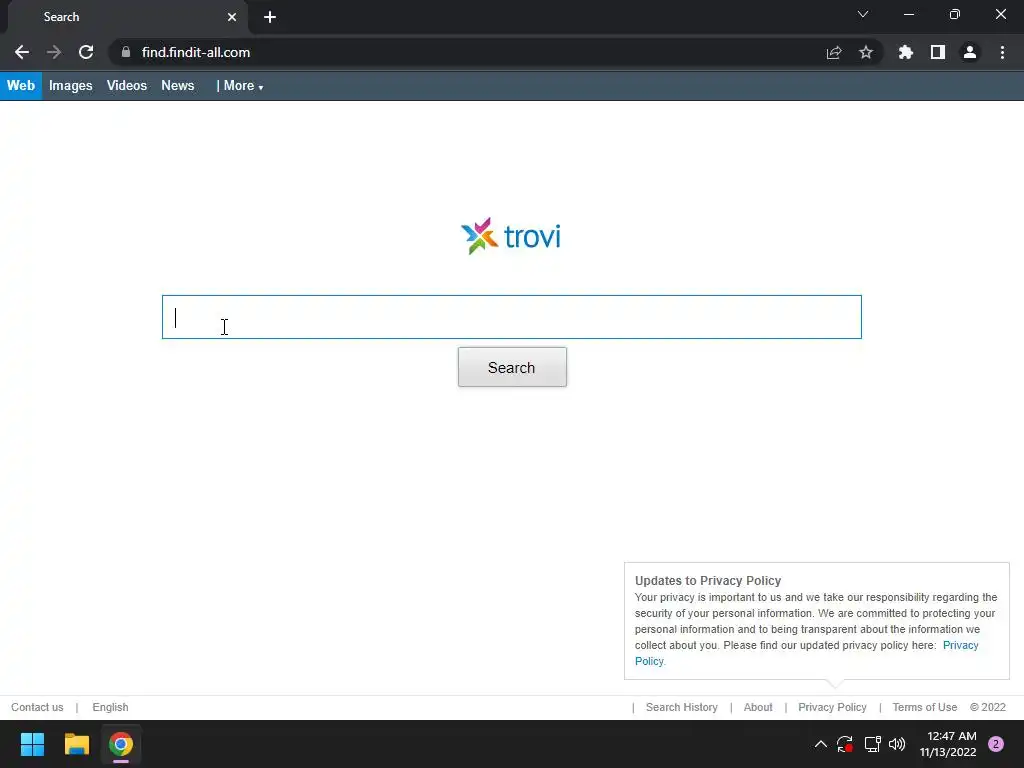Click the forward navigation arrow
The image size is (1024, 768).
[54, 52]
